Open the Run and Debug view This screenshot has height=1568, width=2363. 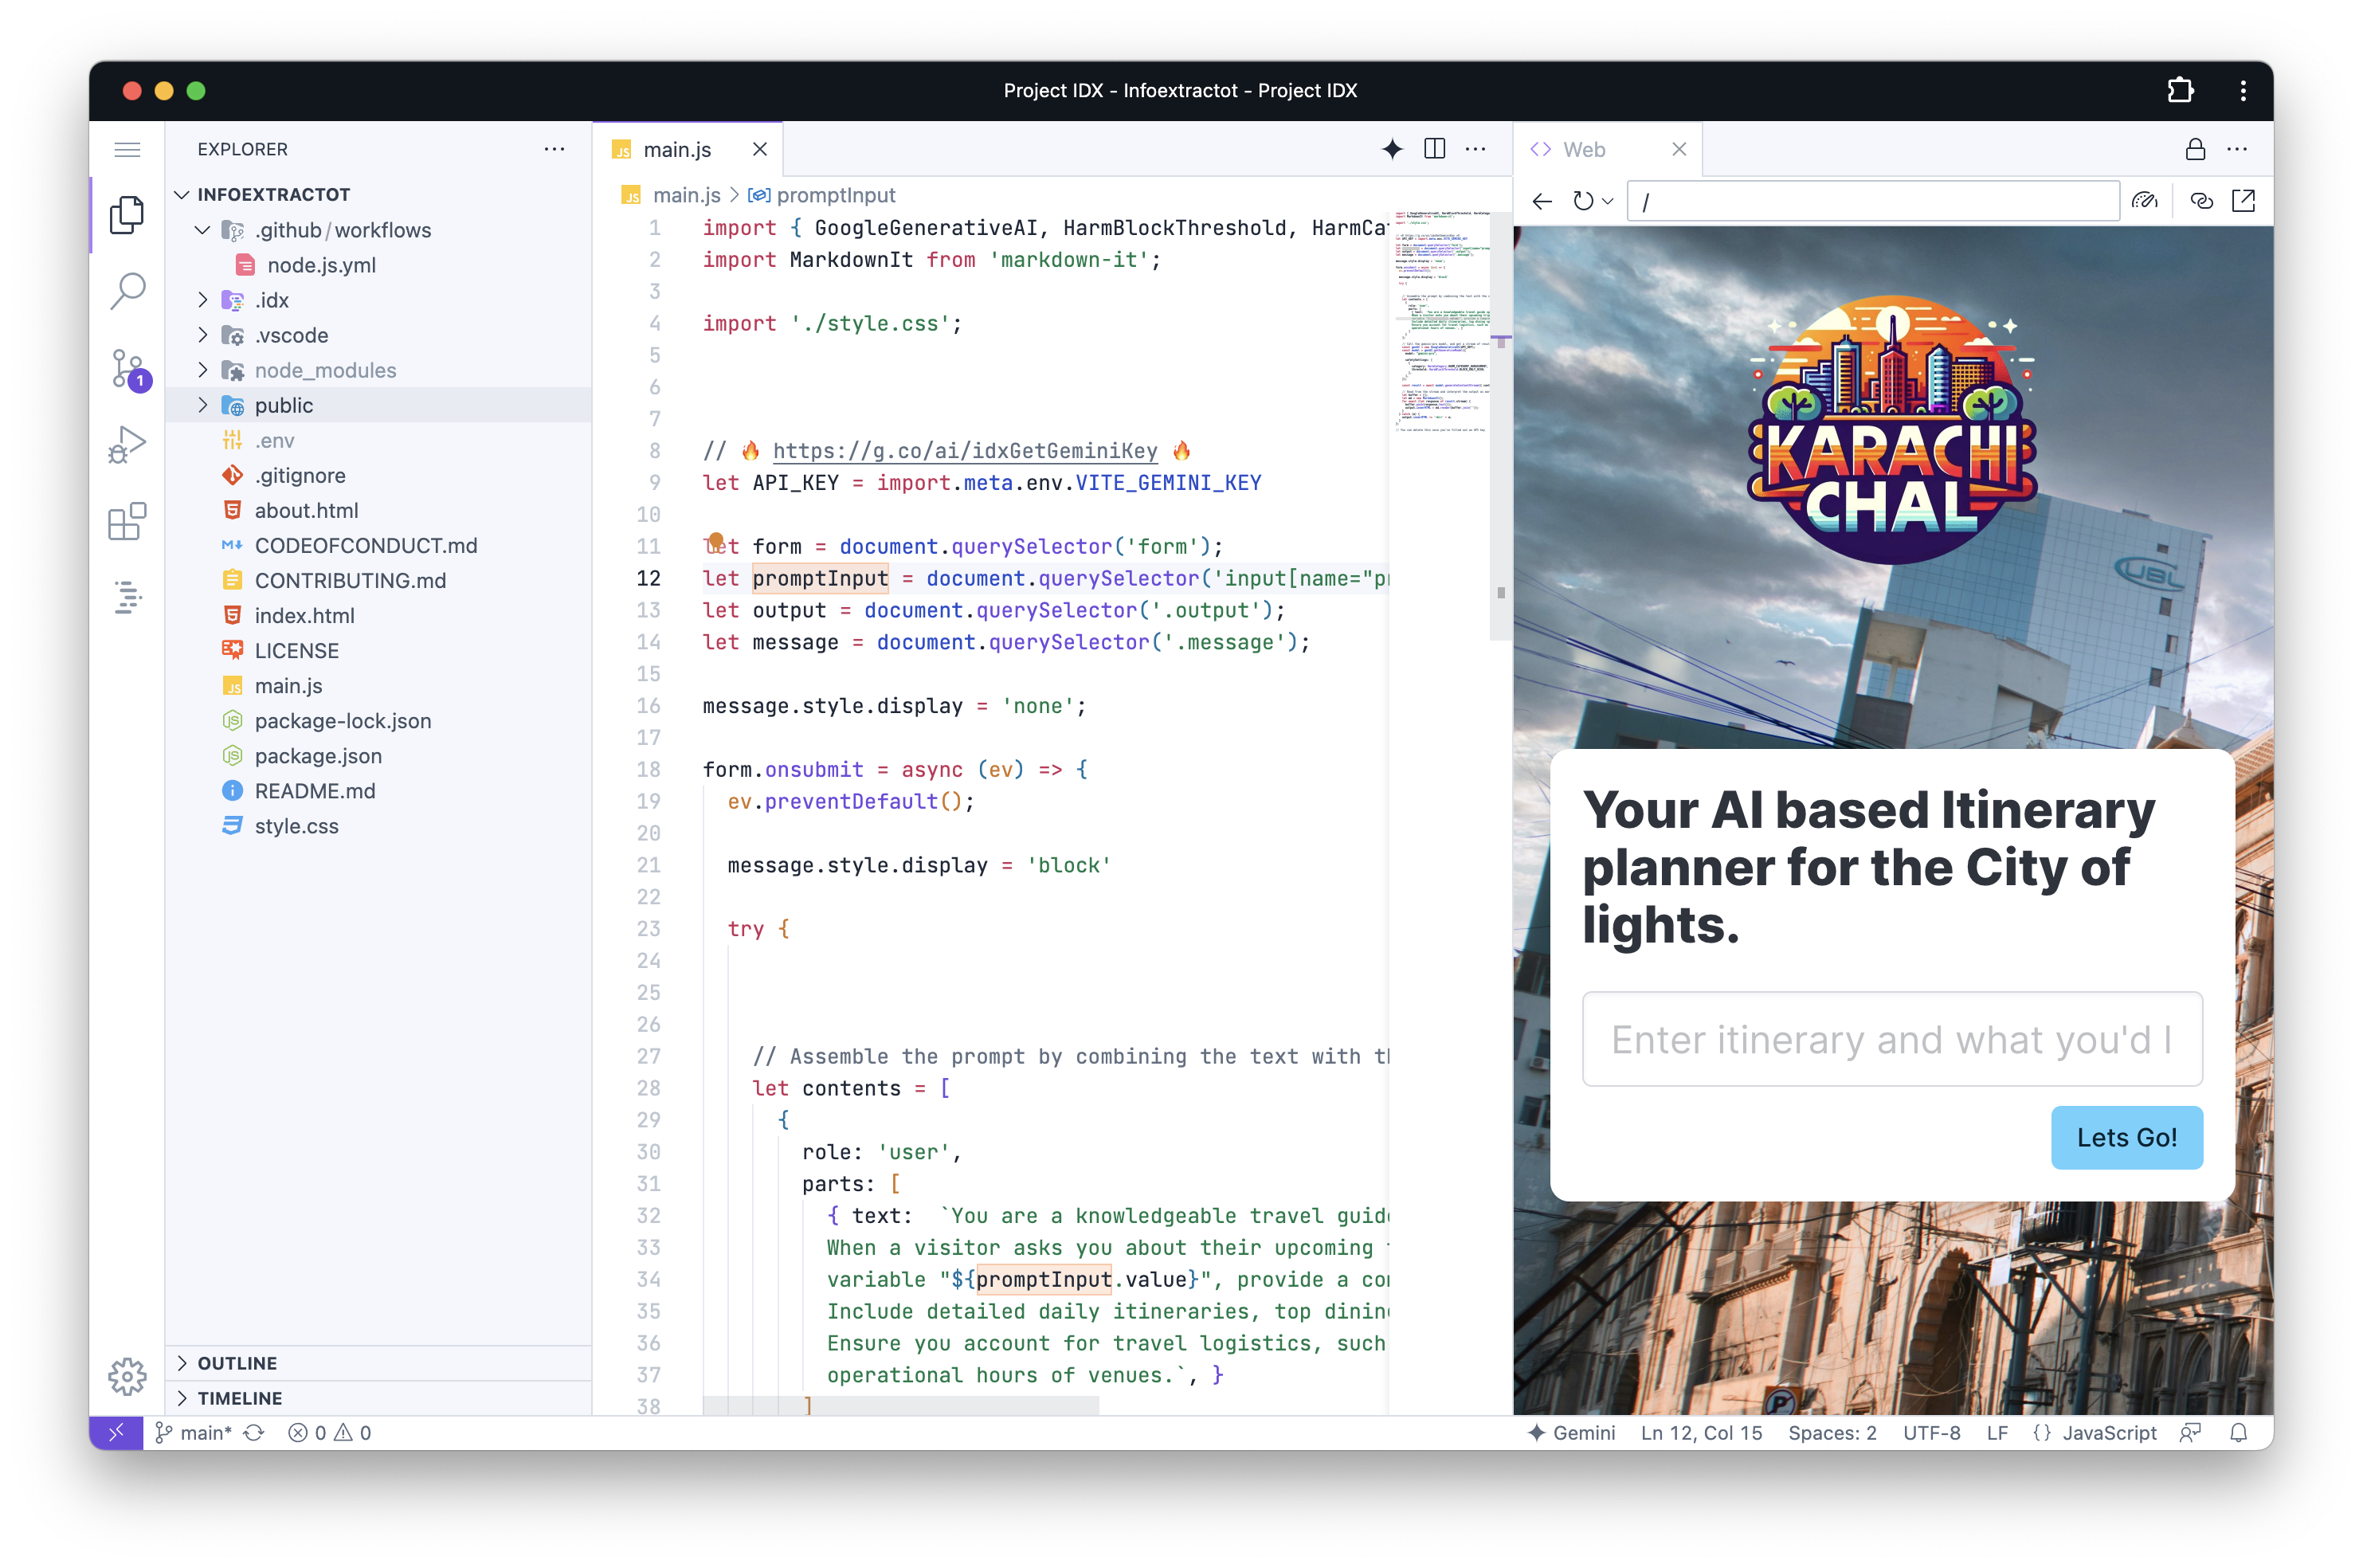[127, 445]
